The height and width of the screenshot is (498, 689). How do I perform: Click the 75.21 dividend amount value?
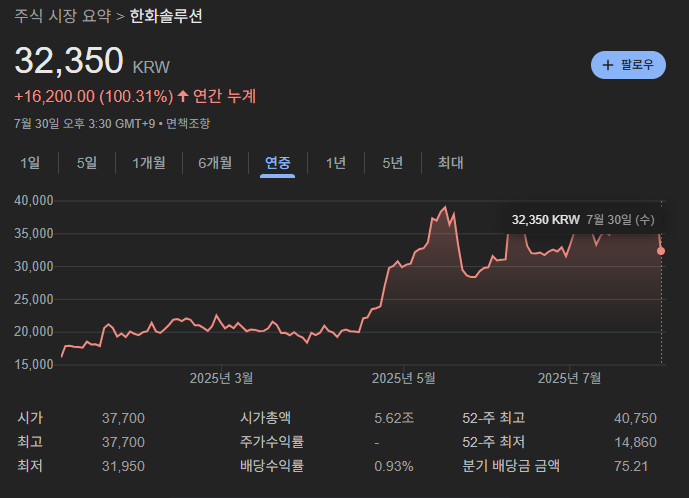(631, 466)
